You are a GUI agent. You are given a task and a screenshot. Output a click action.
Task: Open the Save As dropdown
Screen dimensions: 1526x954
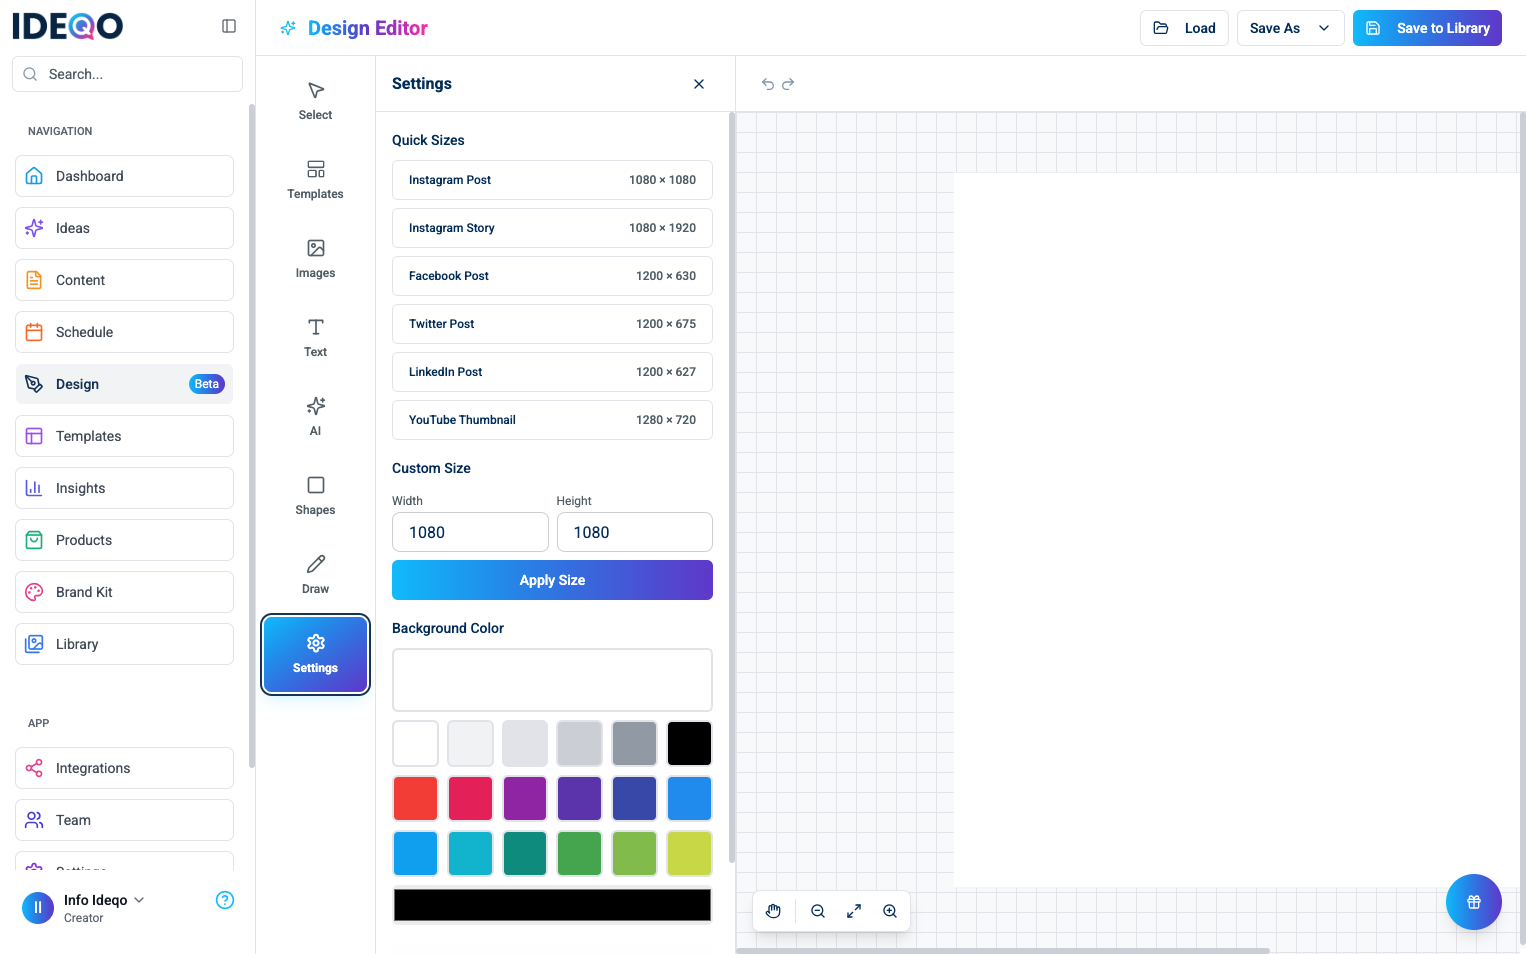[x=1290, y=28]
